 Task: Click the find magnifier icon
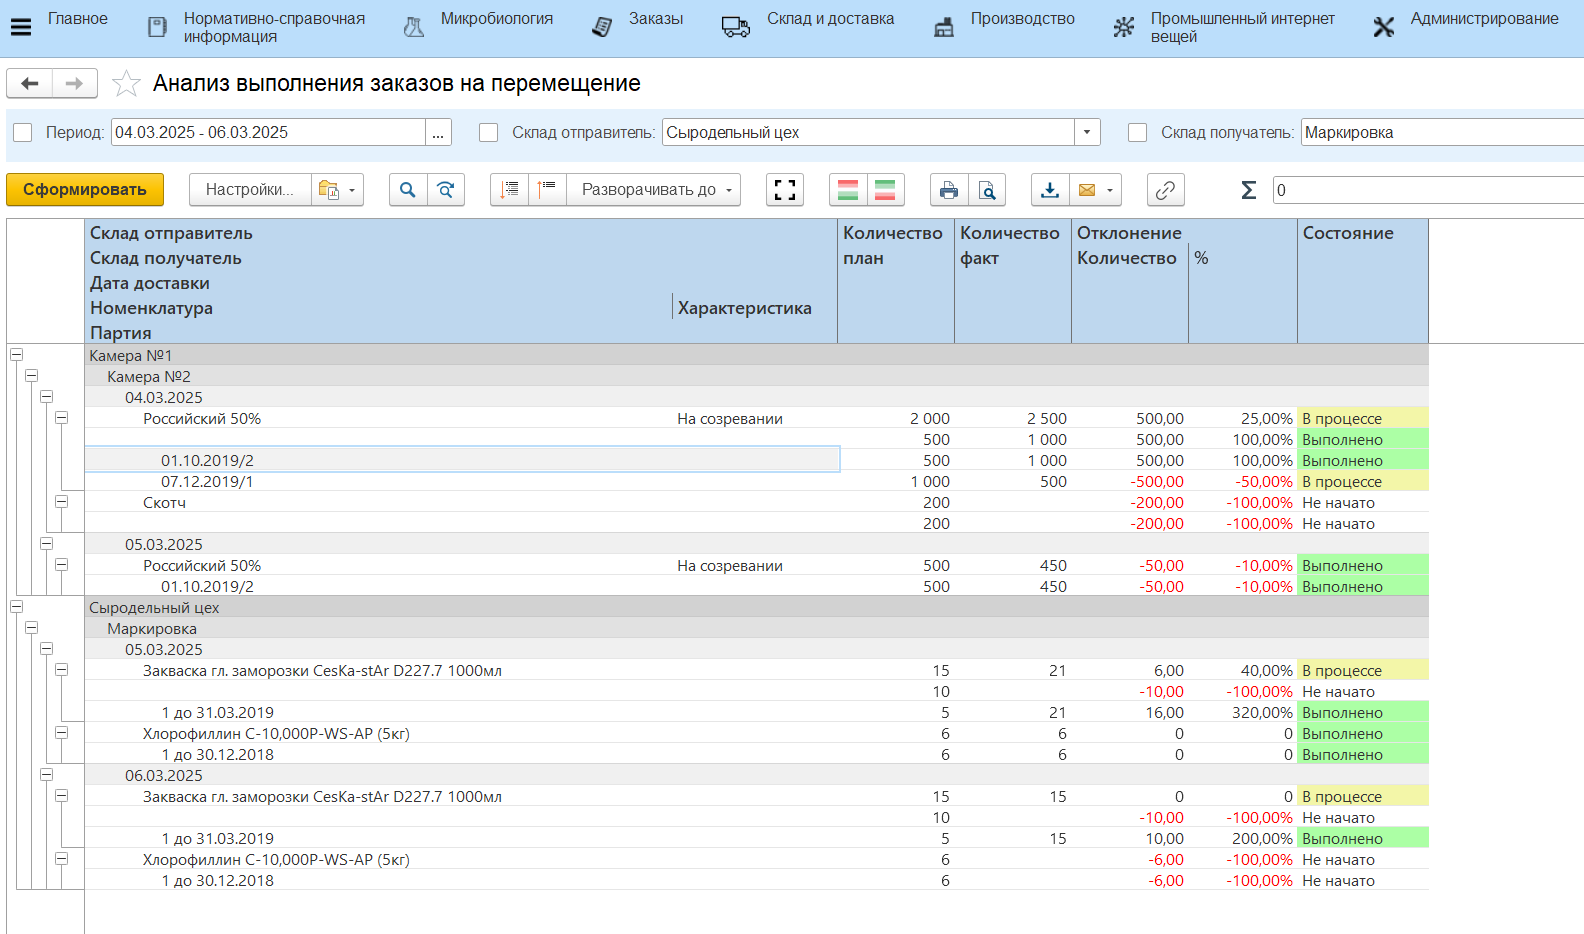[x=408, y=190]
